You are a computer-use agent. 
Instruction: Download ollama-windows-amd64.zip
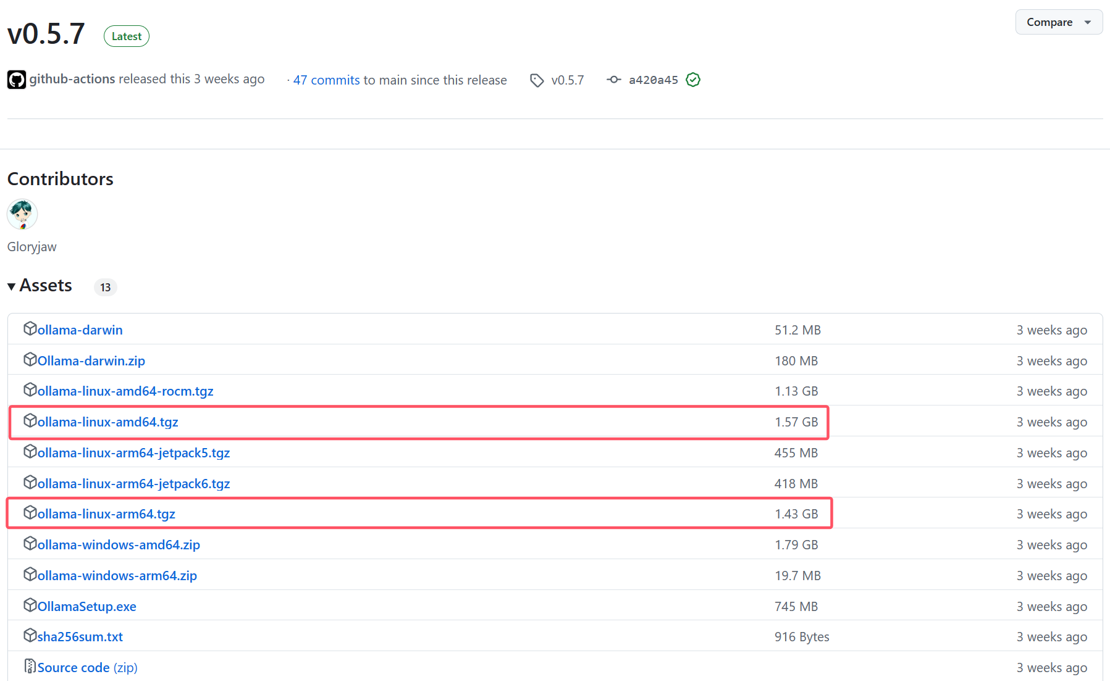[x=119, y=544]
